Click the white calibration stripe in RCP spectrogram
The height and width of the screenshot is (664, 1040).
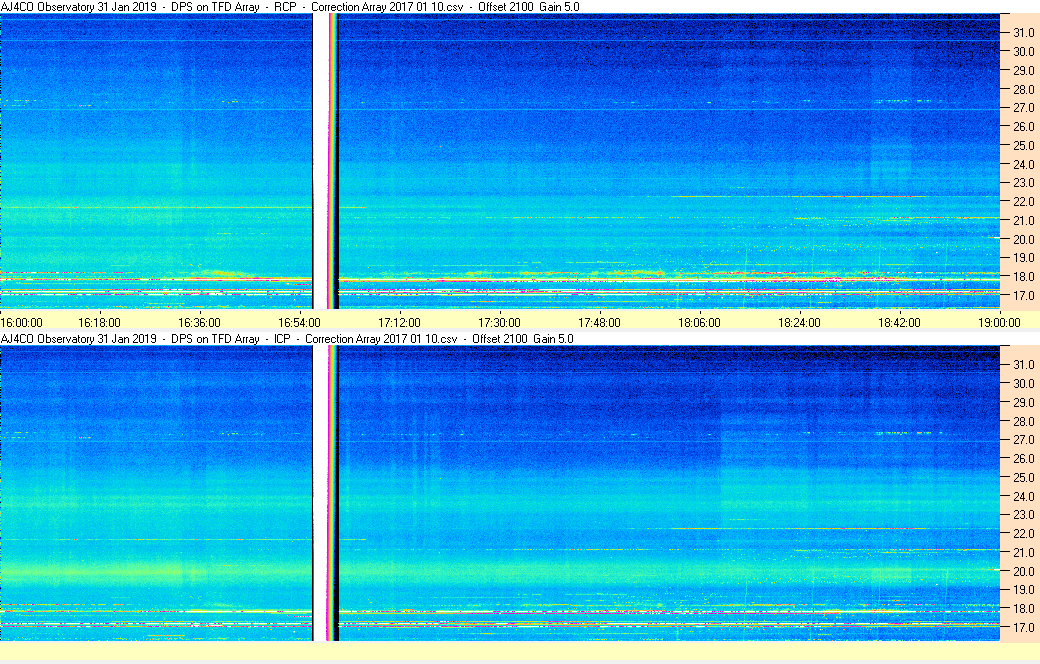click(320, 161)
